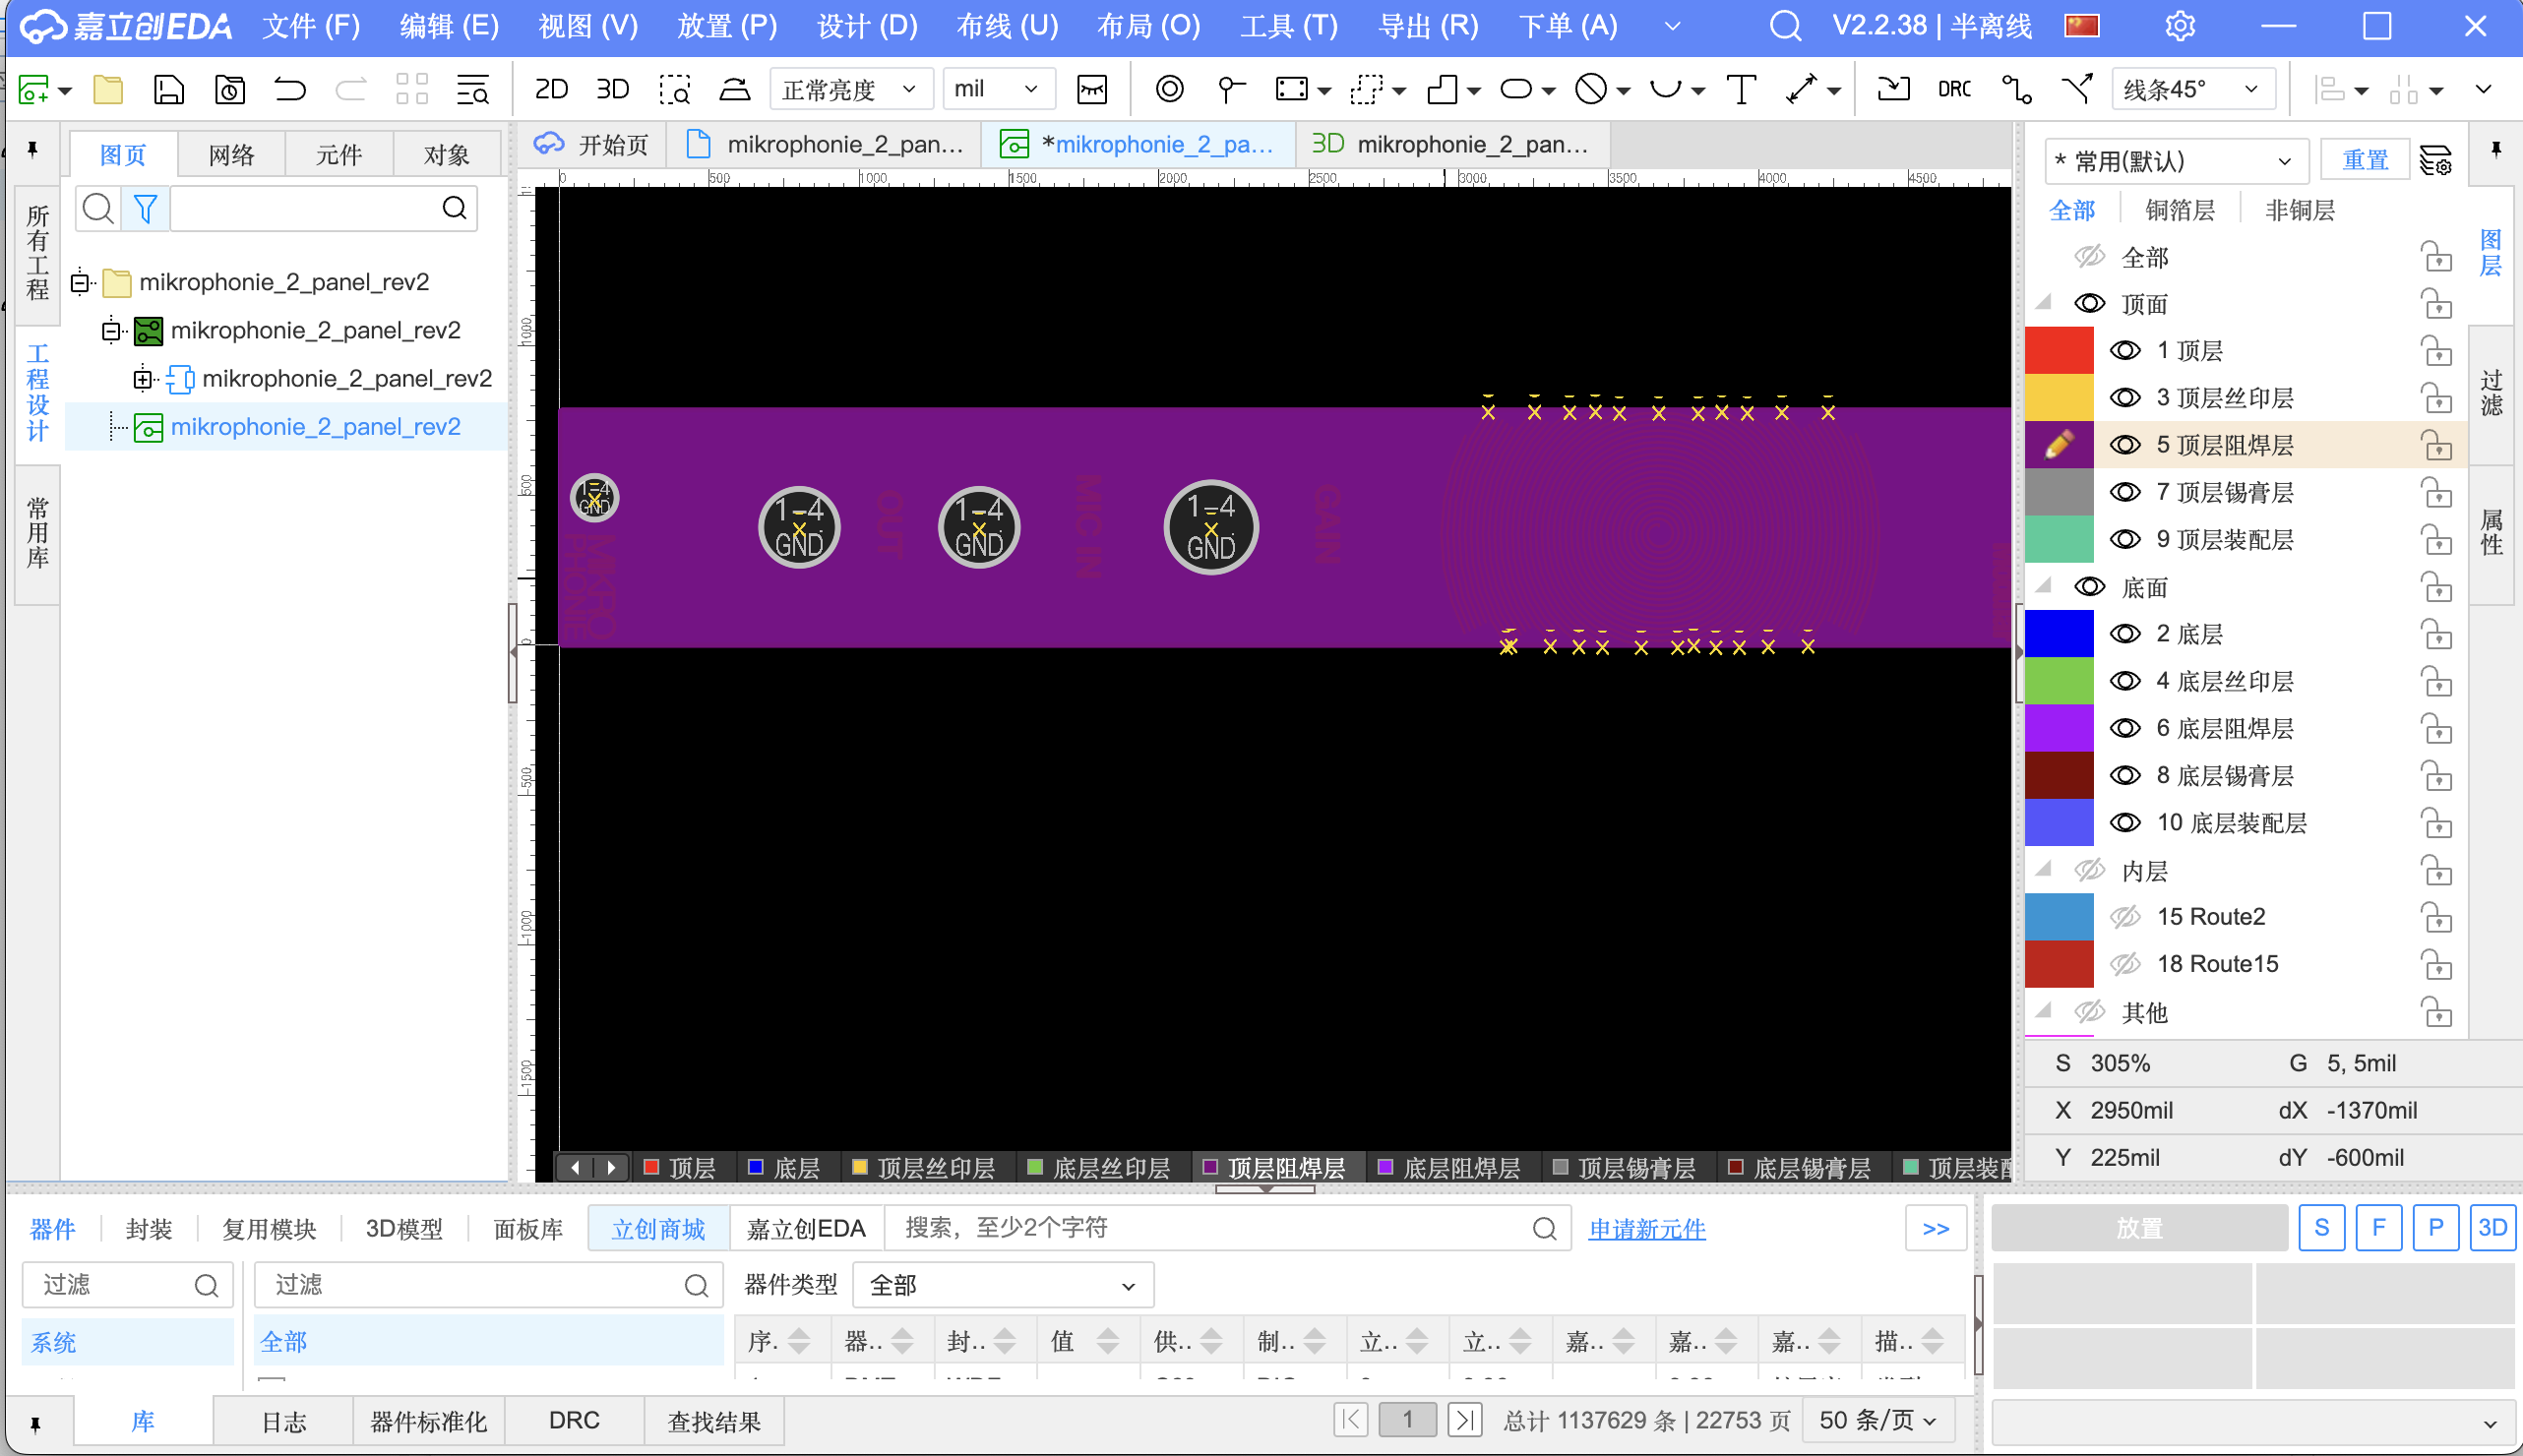This screenshot has width=2523, height=1456.
Task: Open the 布线 (U) menu
Action: (1006, 26)
